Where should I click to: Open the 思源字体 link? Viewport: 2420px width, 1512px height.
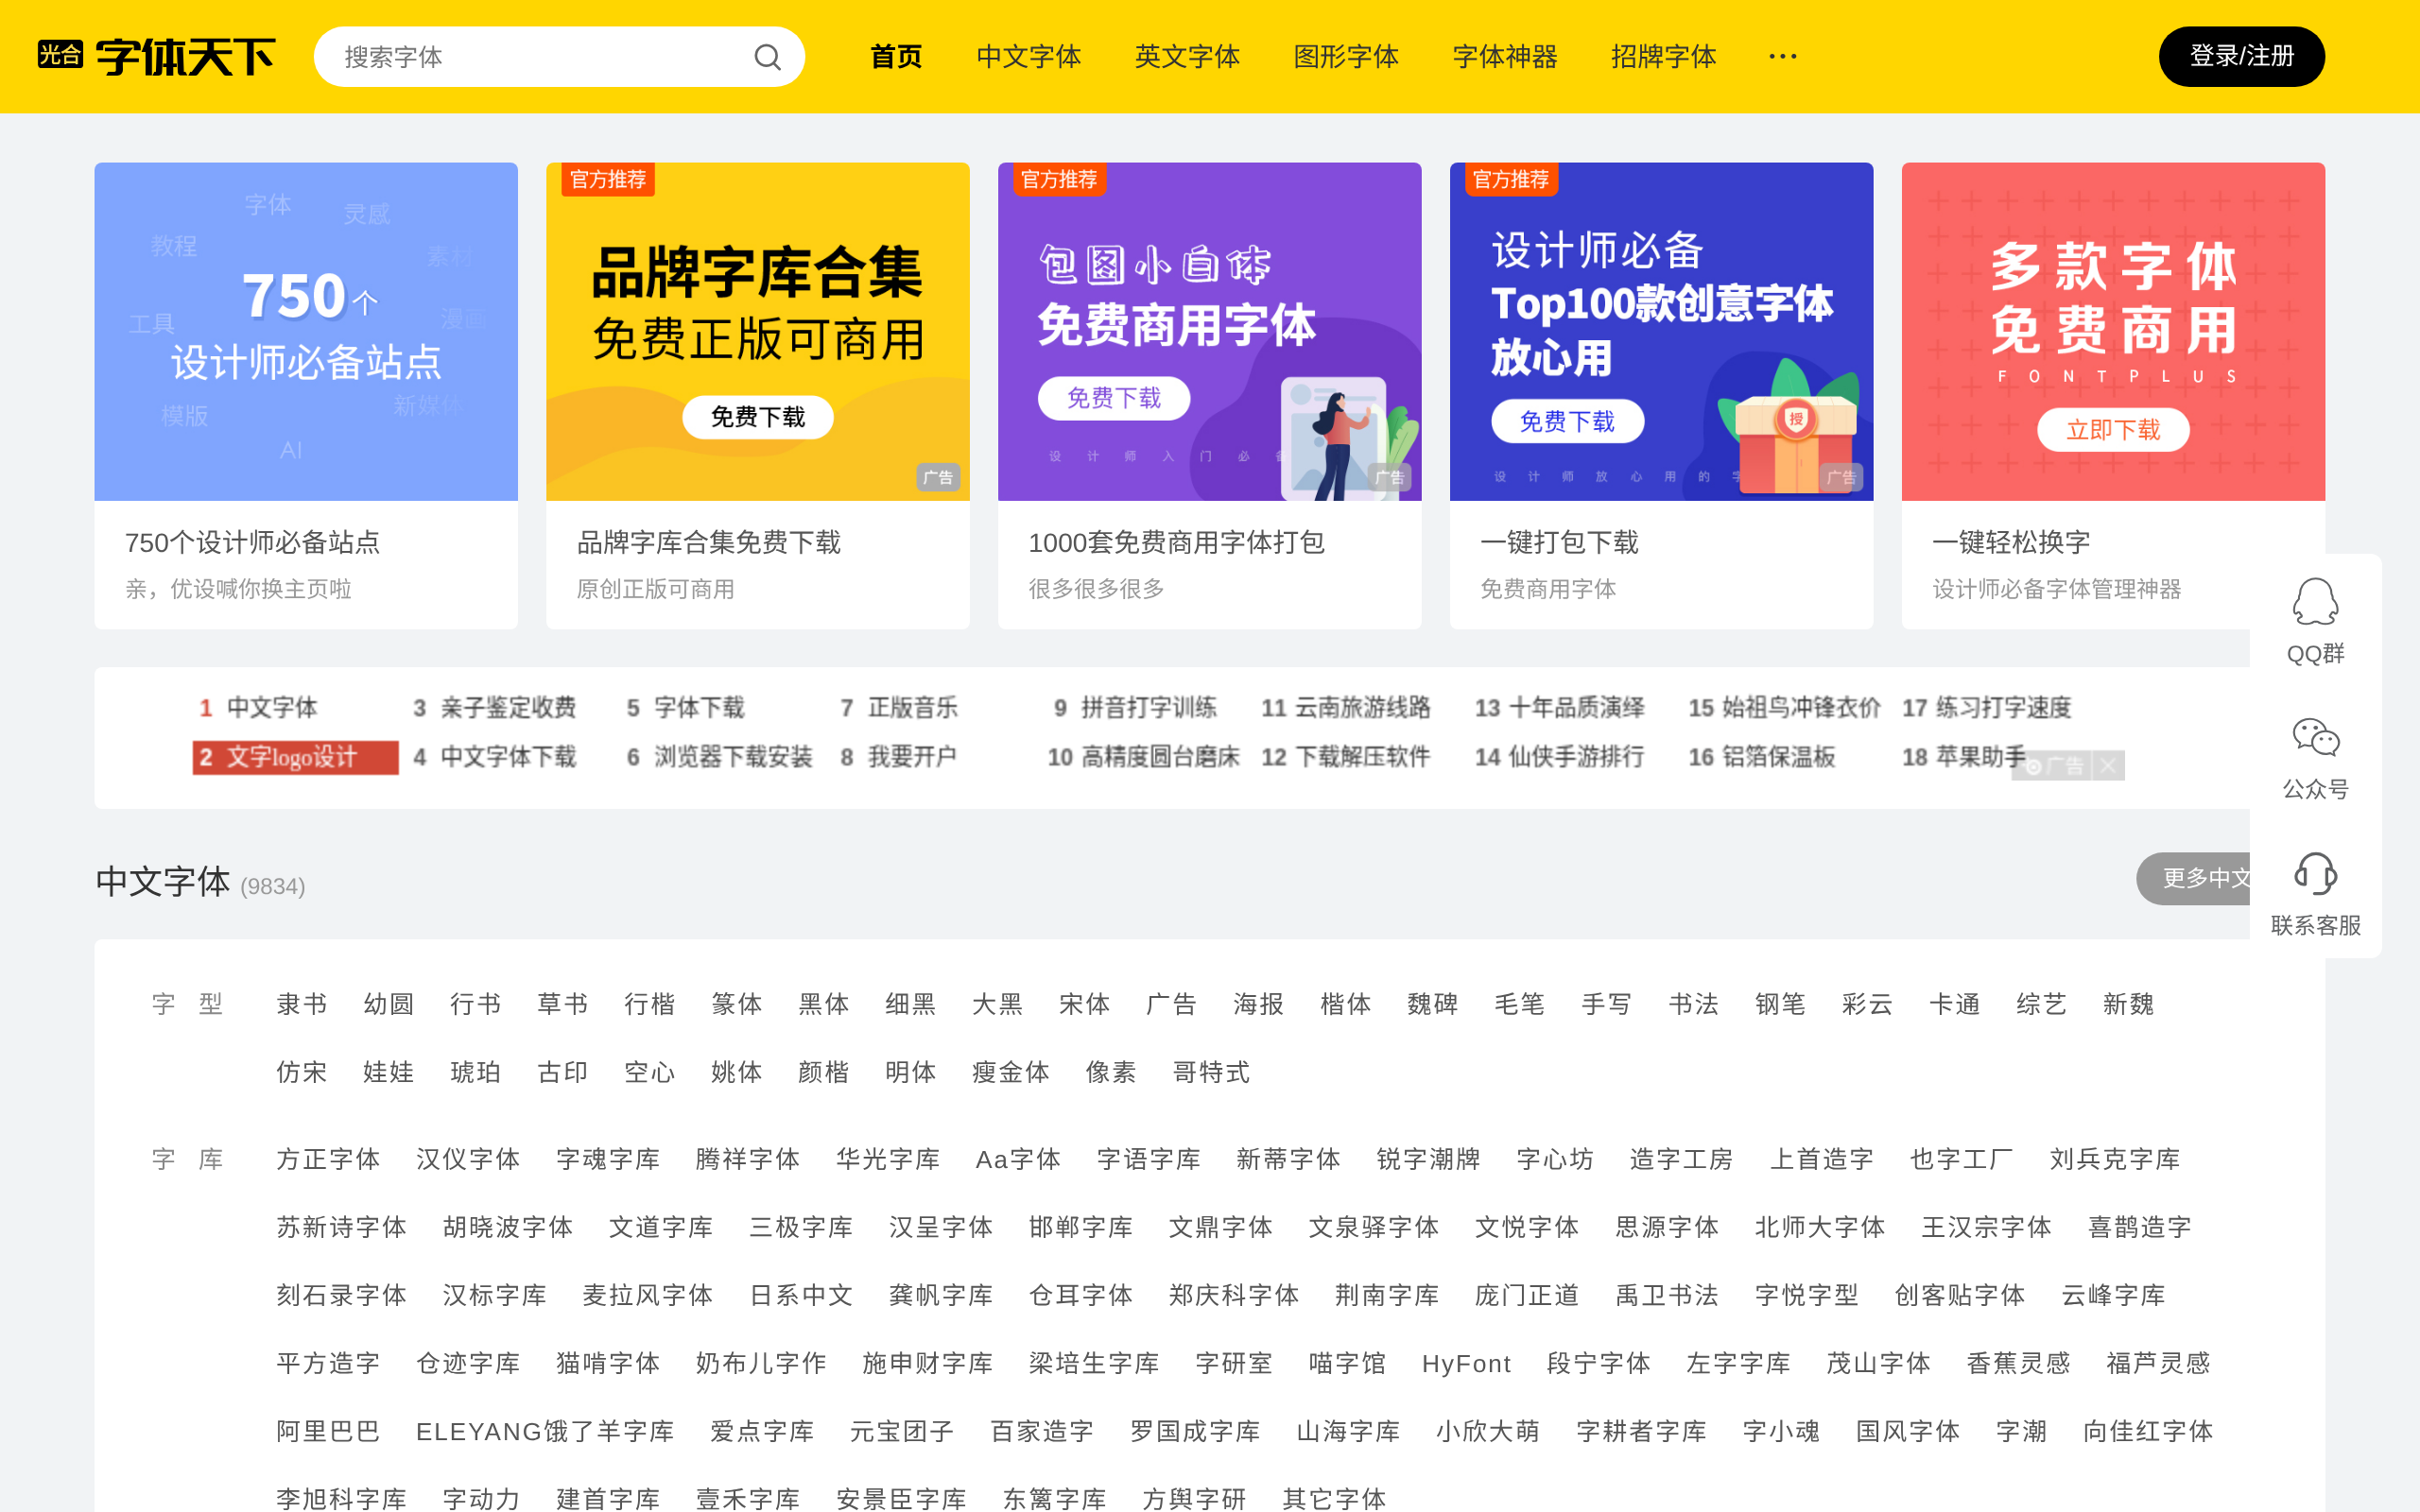(x=1667, y=1227)
